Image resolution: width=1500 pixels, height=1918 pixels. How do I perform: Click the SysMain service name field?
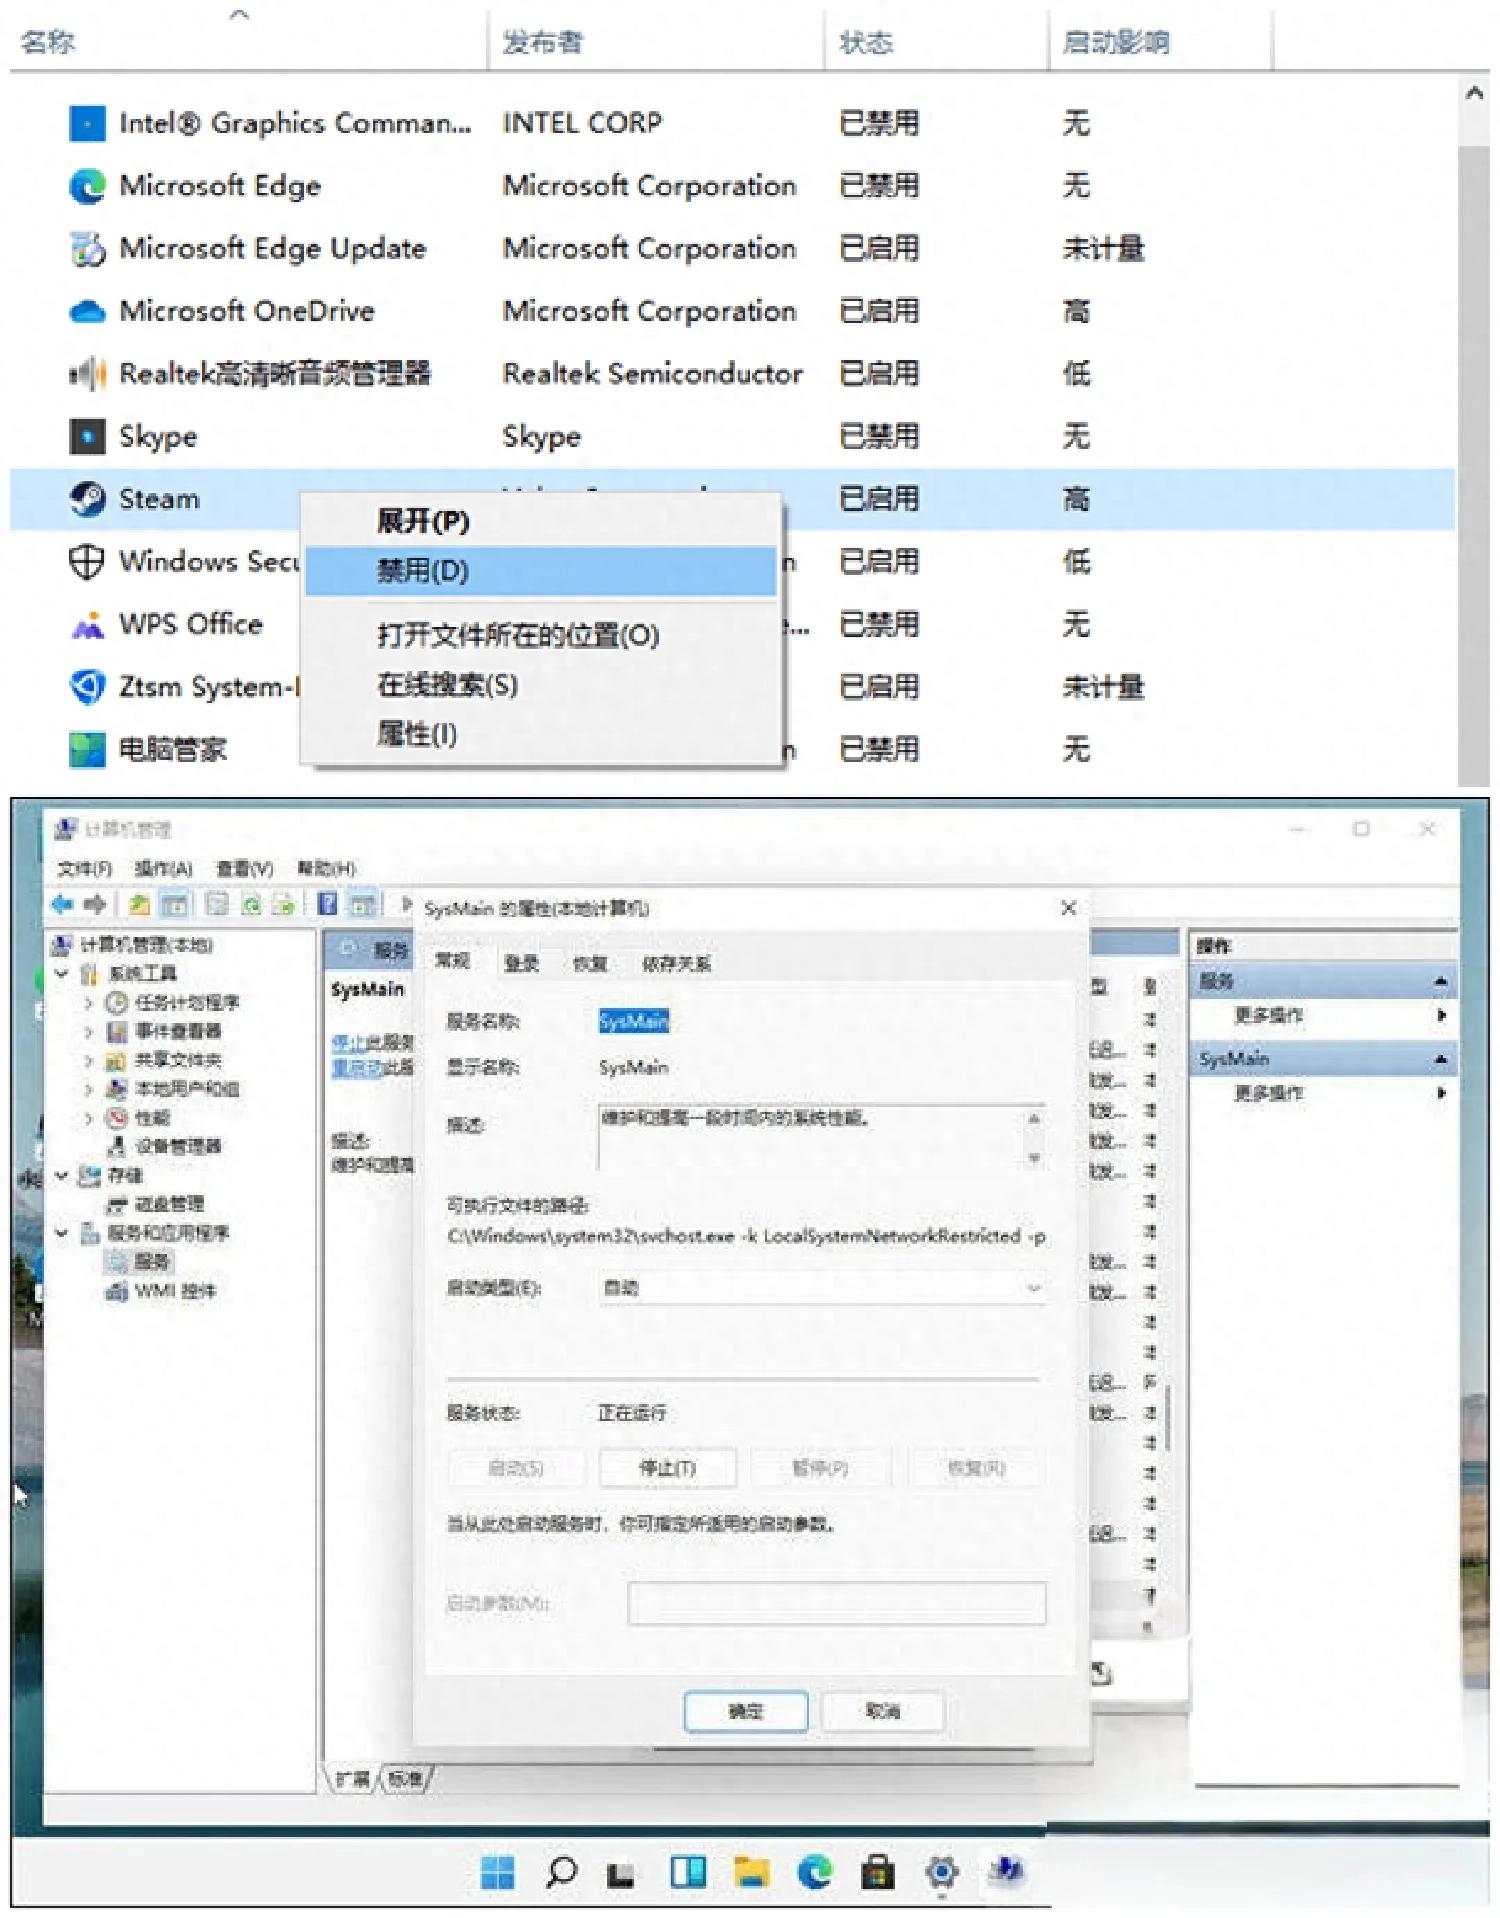633,1021
